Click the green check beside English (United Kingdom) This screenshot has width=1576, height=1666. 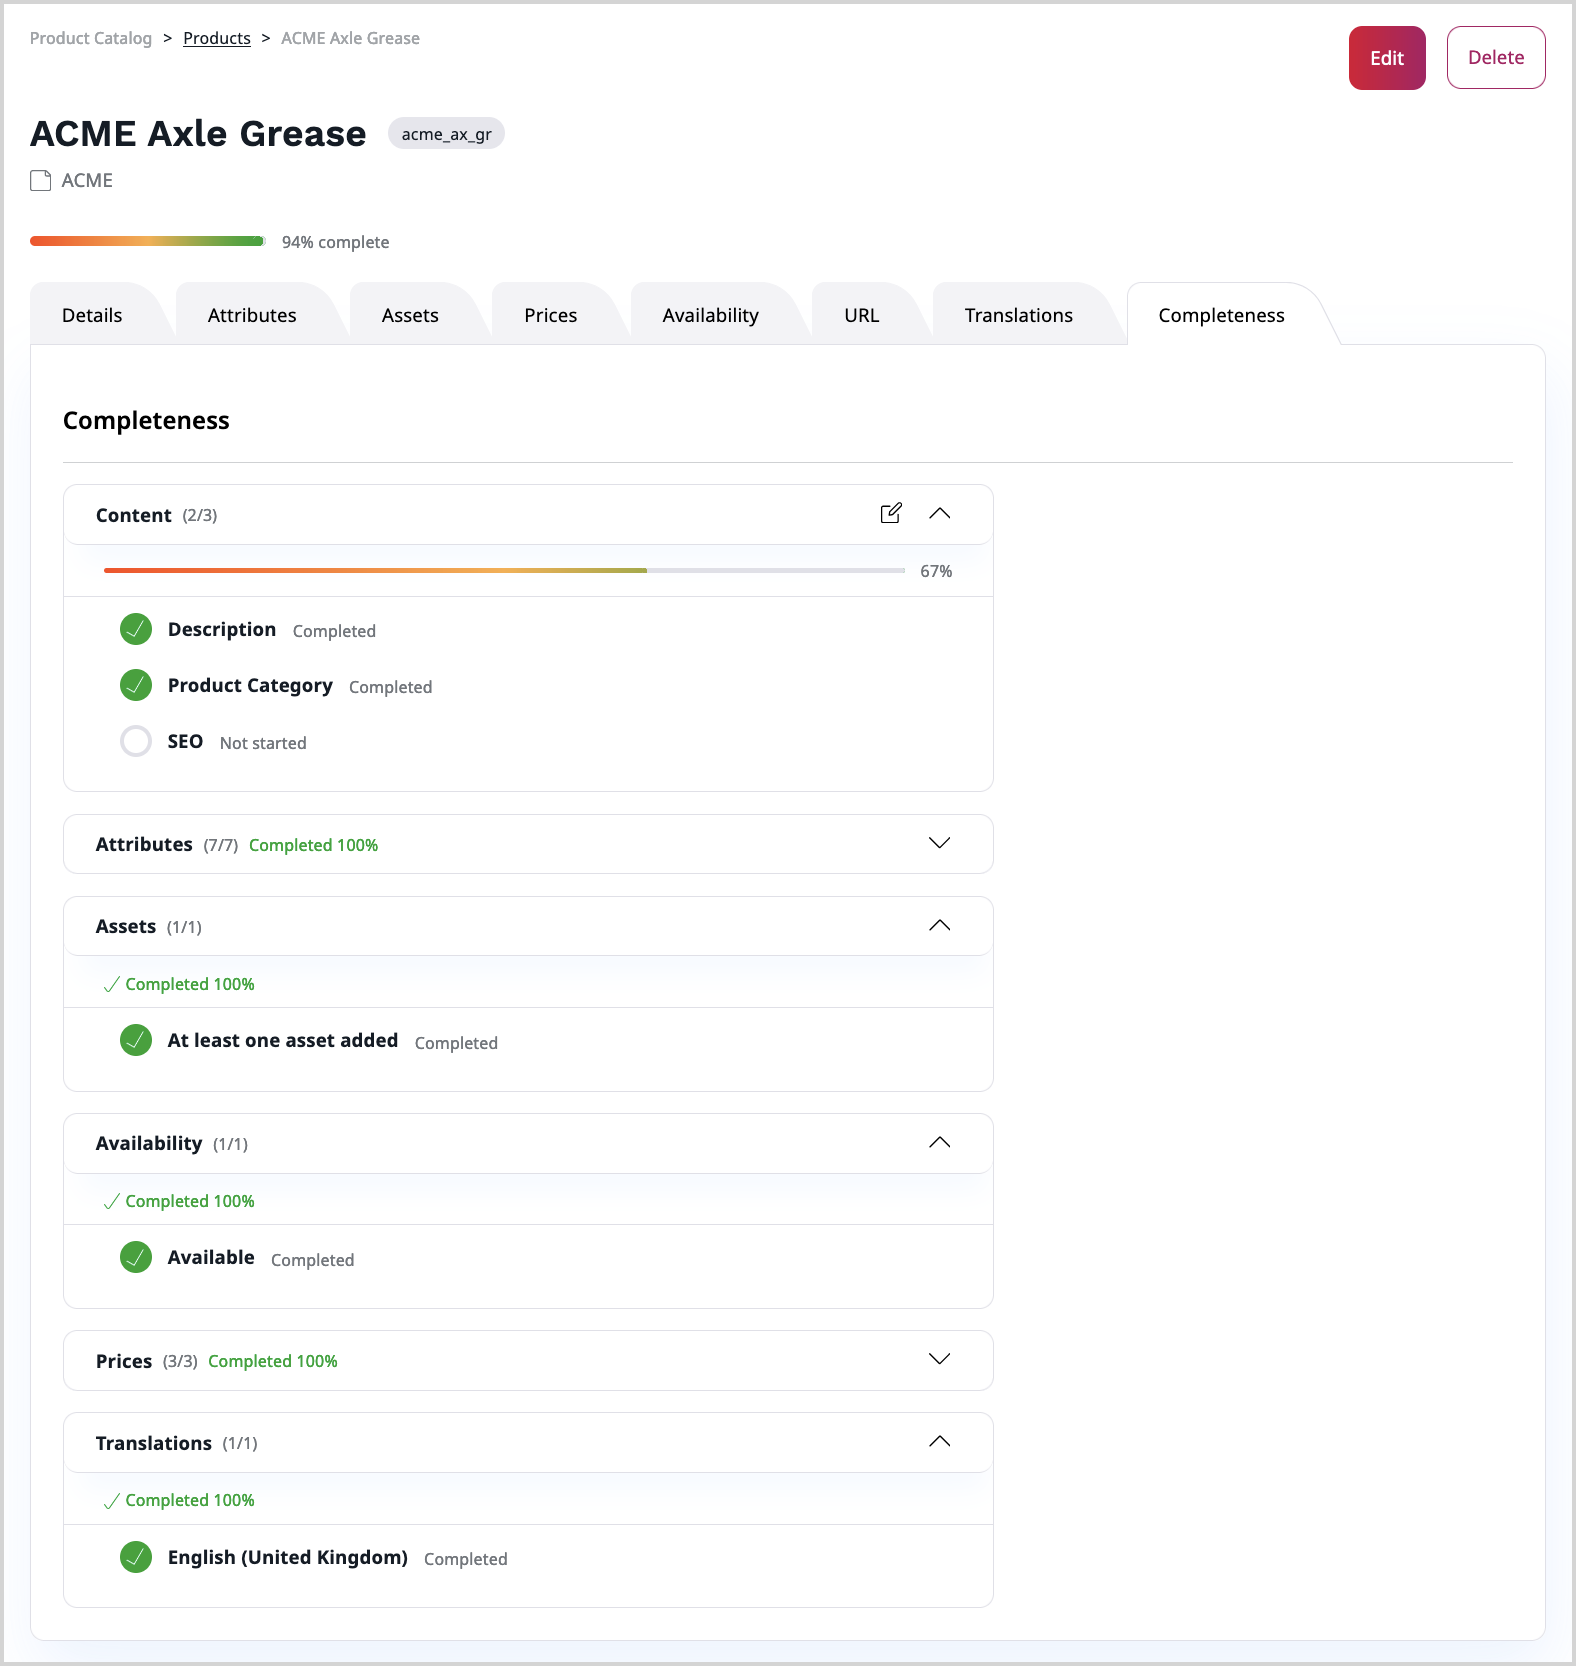(136, 1557)
